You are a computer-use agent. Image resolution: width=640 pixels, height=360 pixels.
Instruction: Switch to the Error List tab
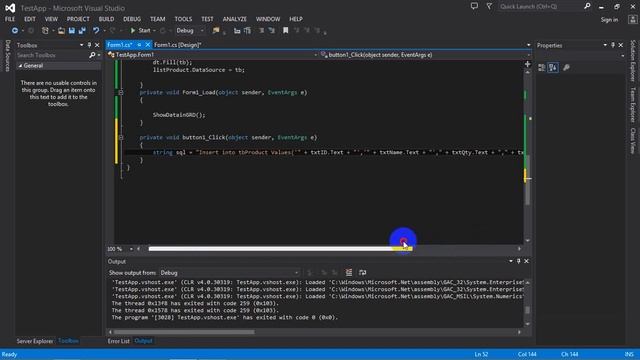click(118, 341)
